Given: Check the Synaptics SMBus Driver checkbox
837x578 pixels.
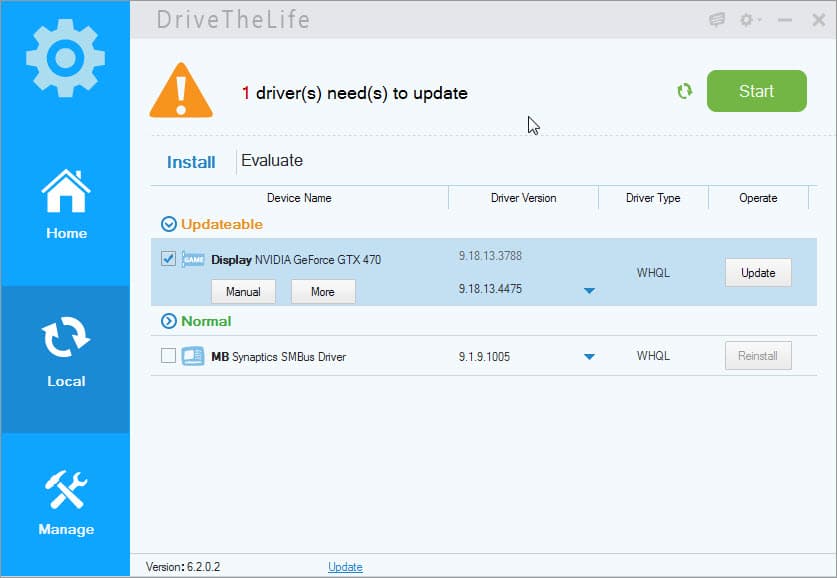Looking at the screenshot, I should (x=168, y=356).
